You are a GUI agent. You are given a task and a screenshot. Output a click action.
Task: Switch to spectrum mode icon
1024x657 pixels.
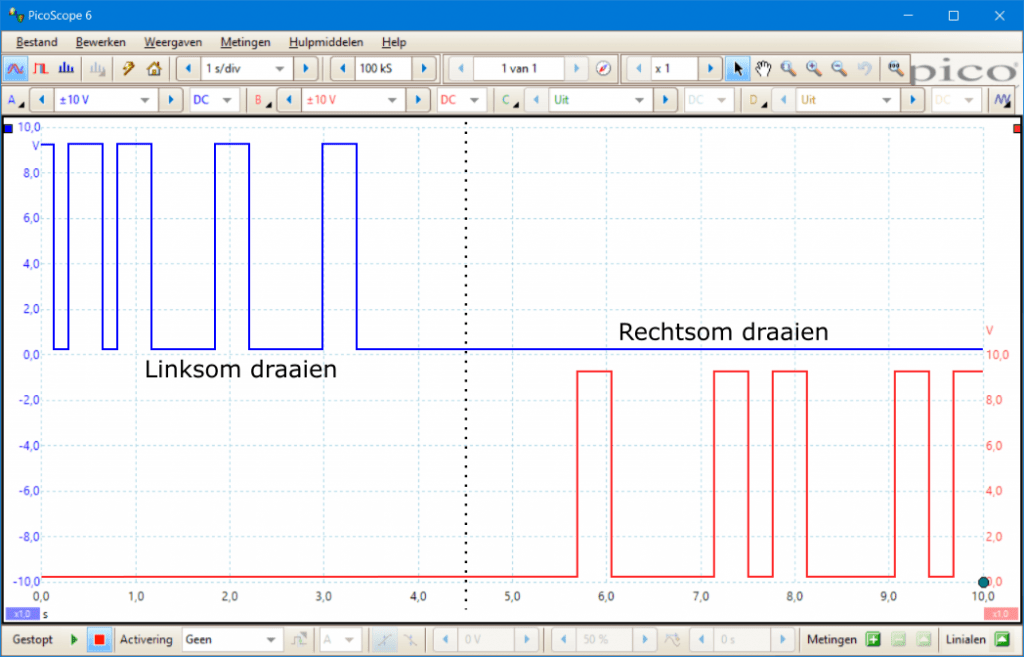click(x=66, y=69)
